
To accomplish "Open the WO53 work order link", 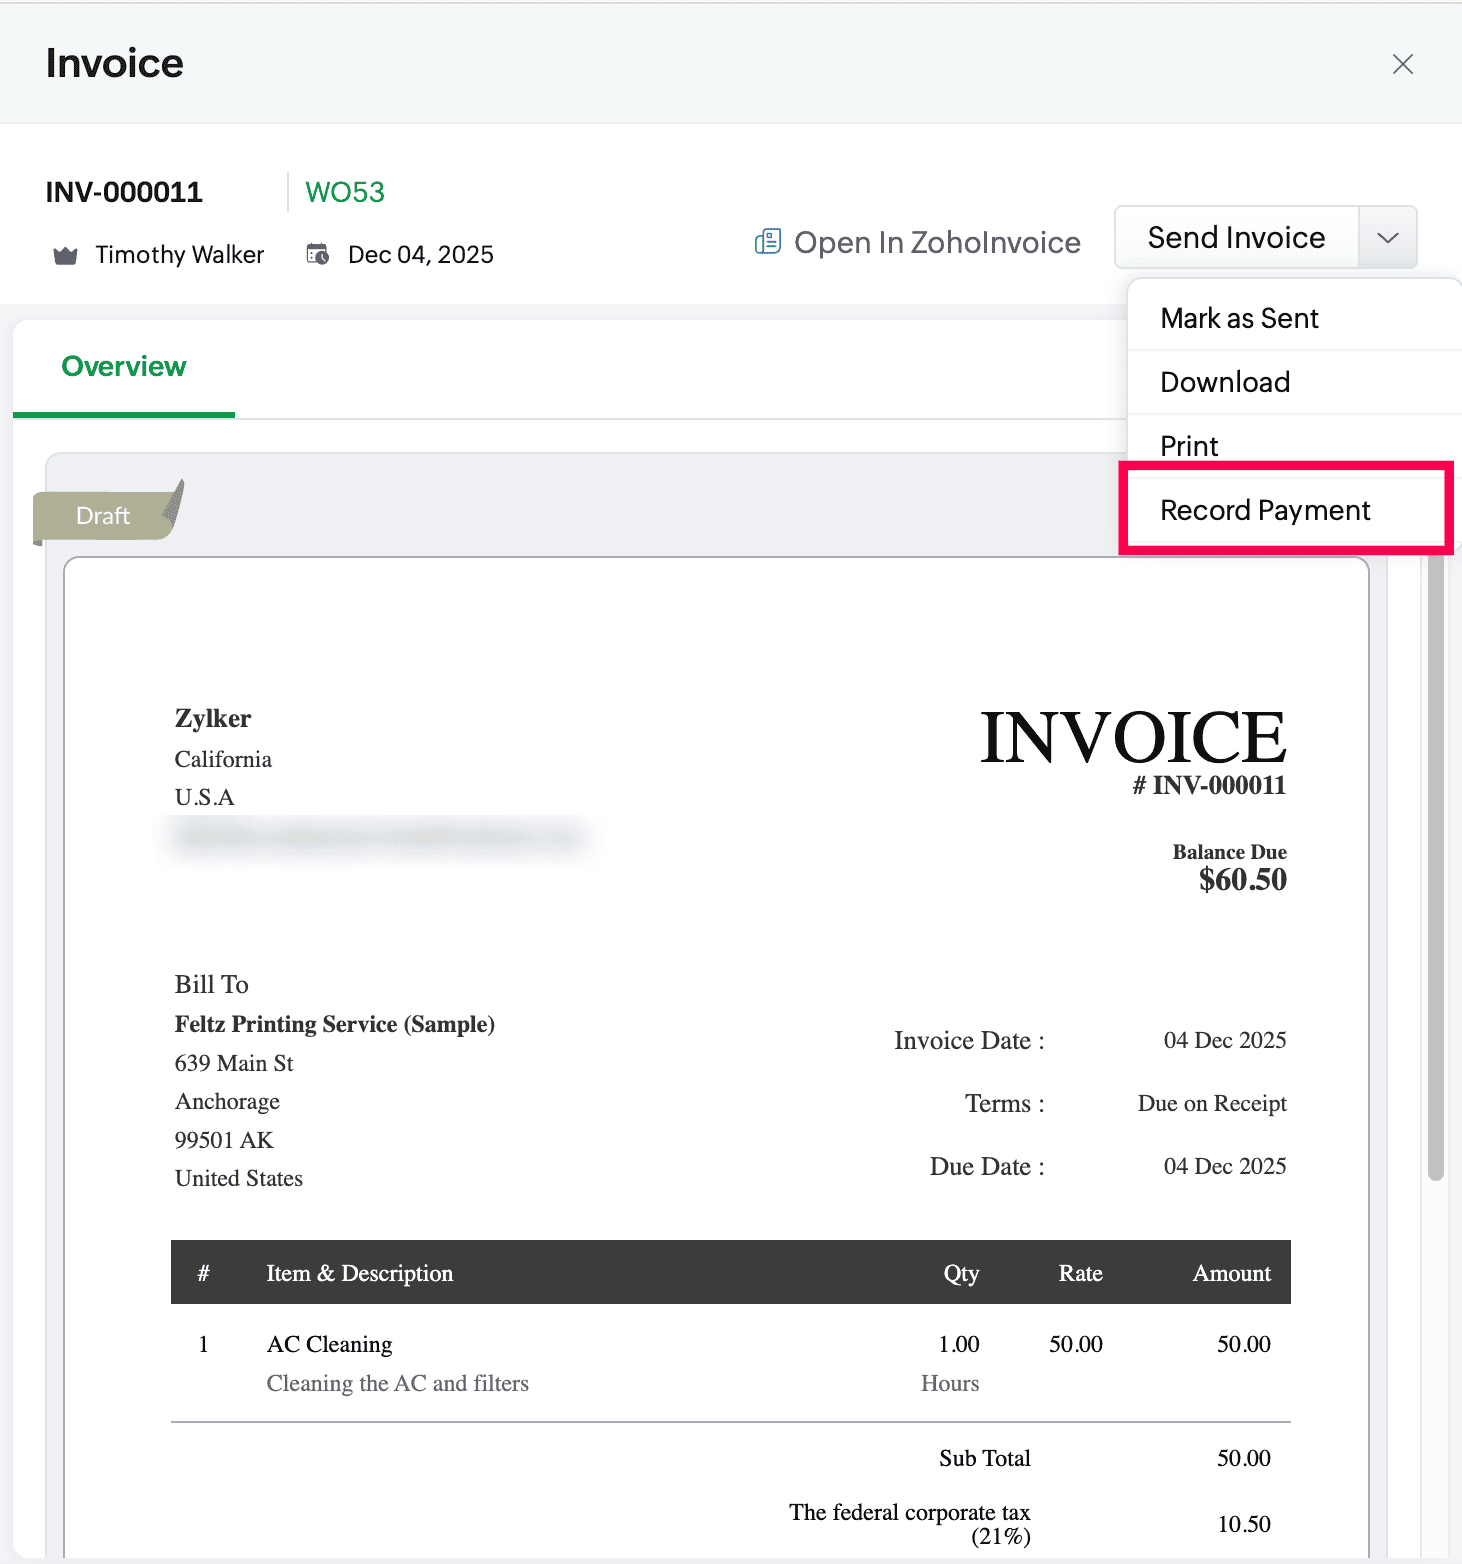I will tap(344, 192).
